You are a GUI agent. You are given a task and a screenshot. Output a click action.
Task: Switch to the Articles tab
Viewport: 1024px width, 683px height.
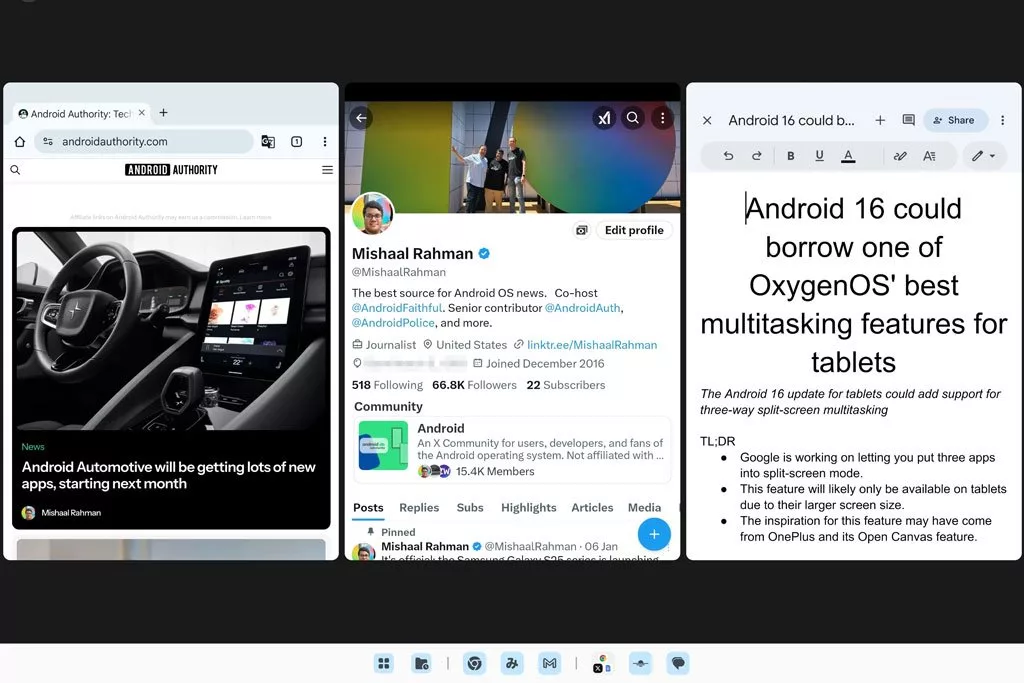pyautogui.click(x=592, y=507)
